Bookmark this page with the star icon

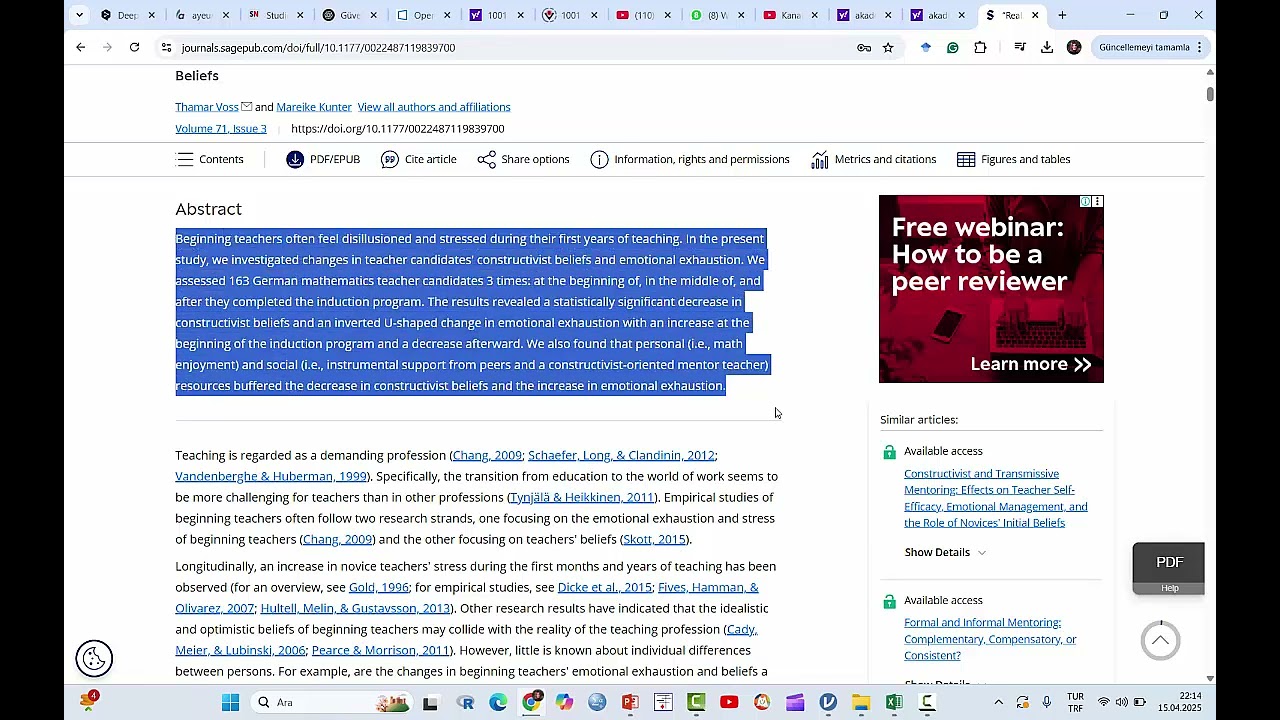[888, 47]
